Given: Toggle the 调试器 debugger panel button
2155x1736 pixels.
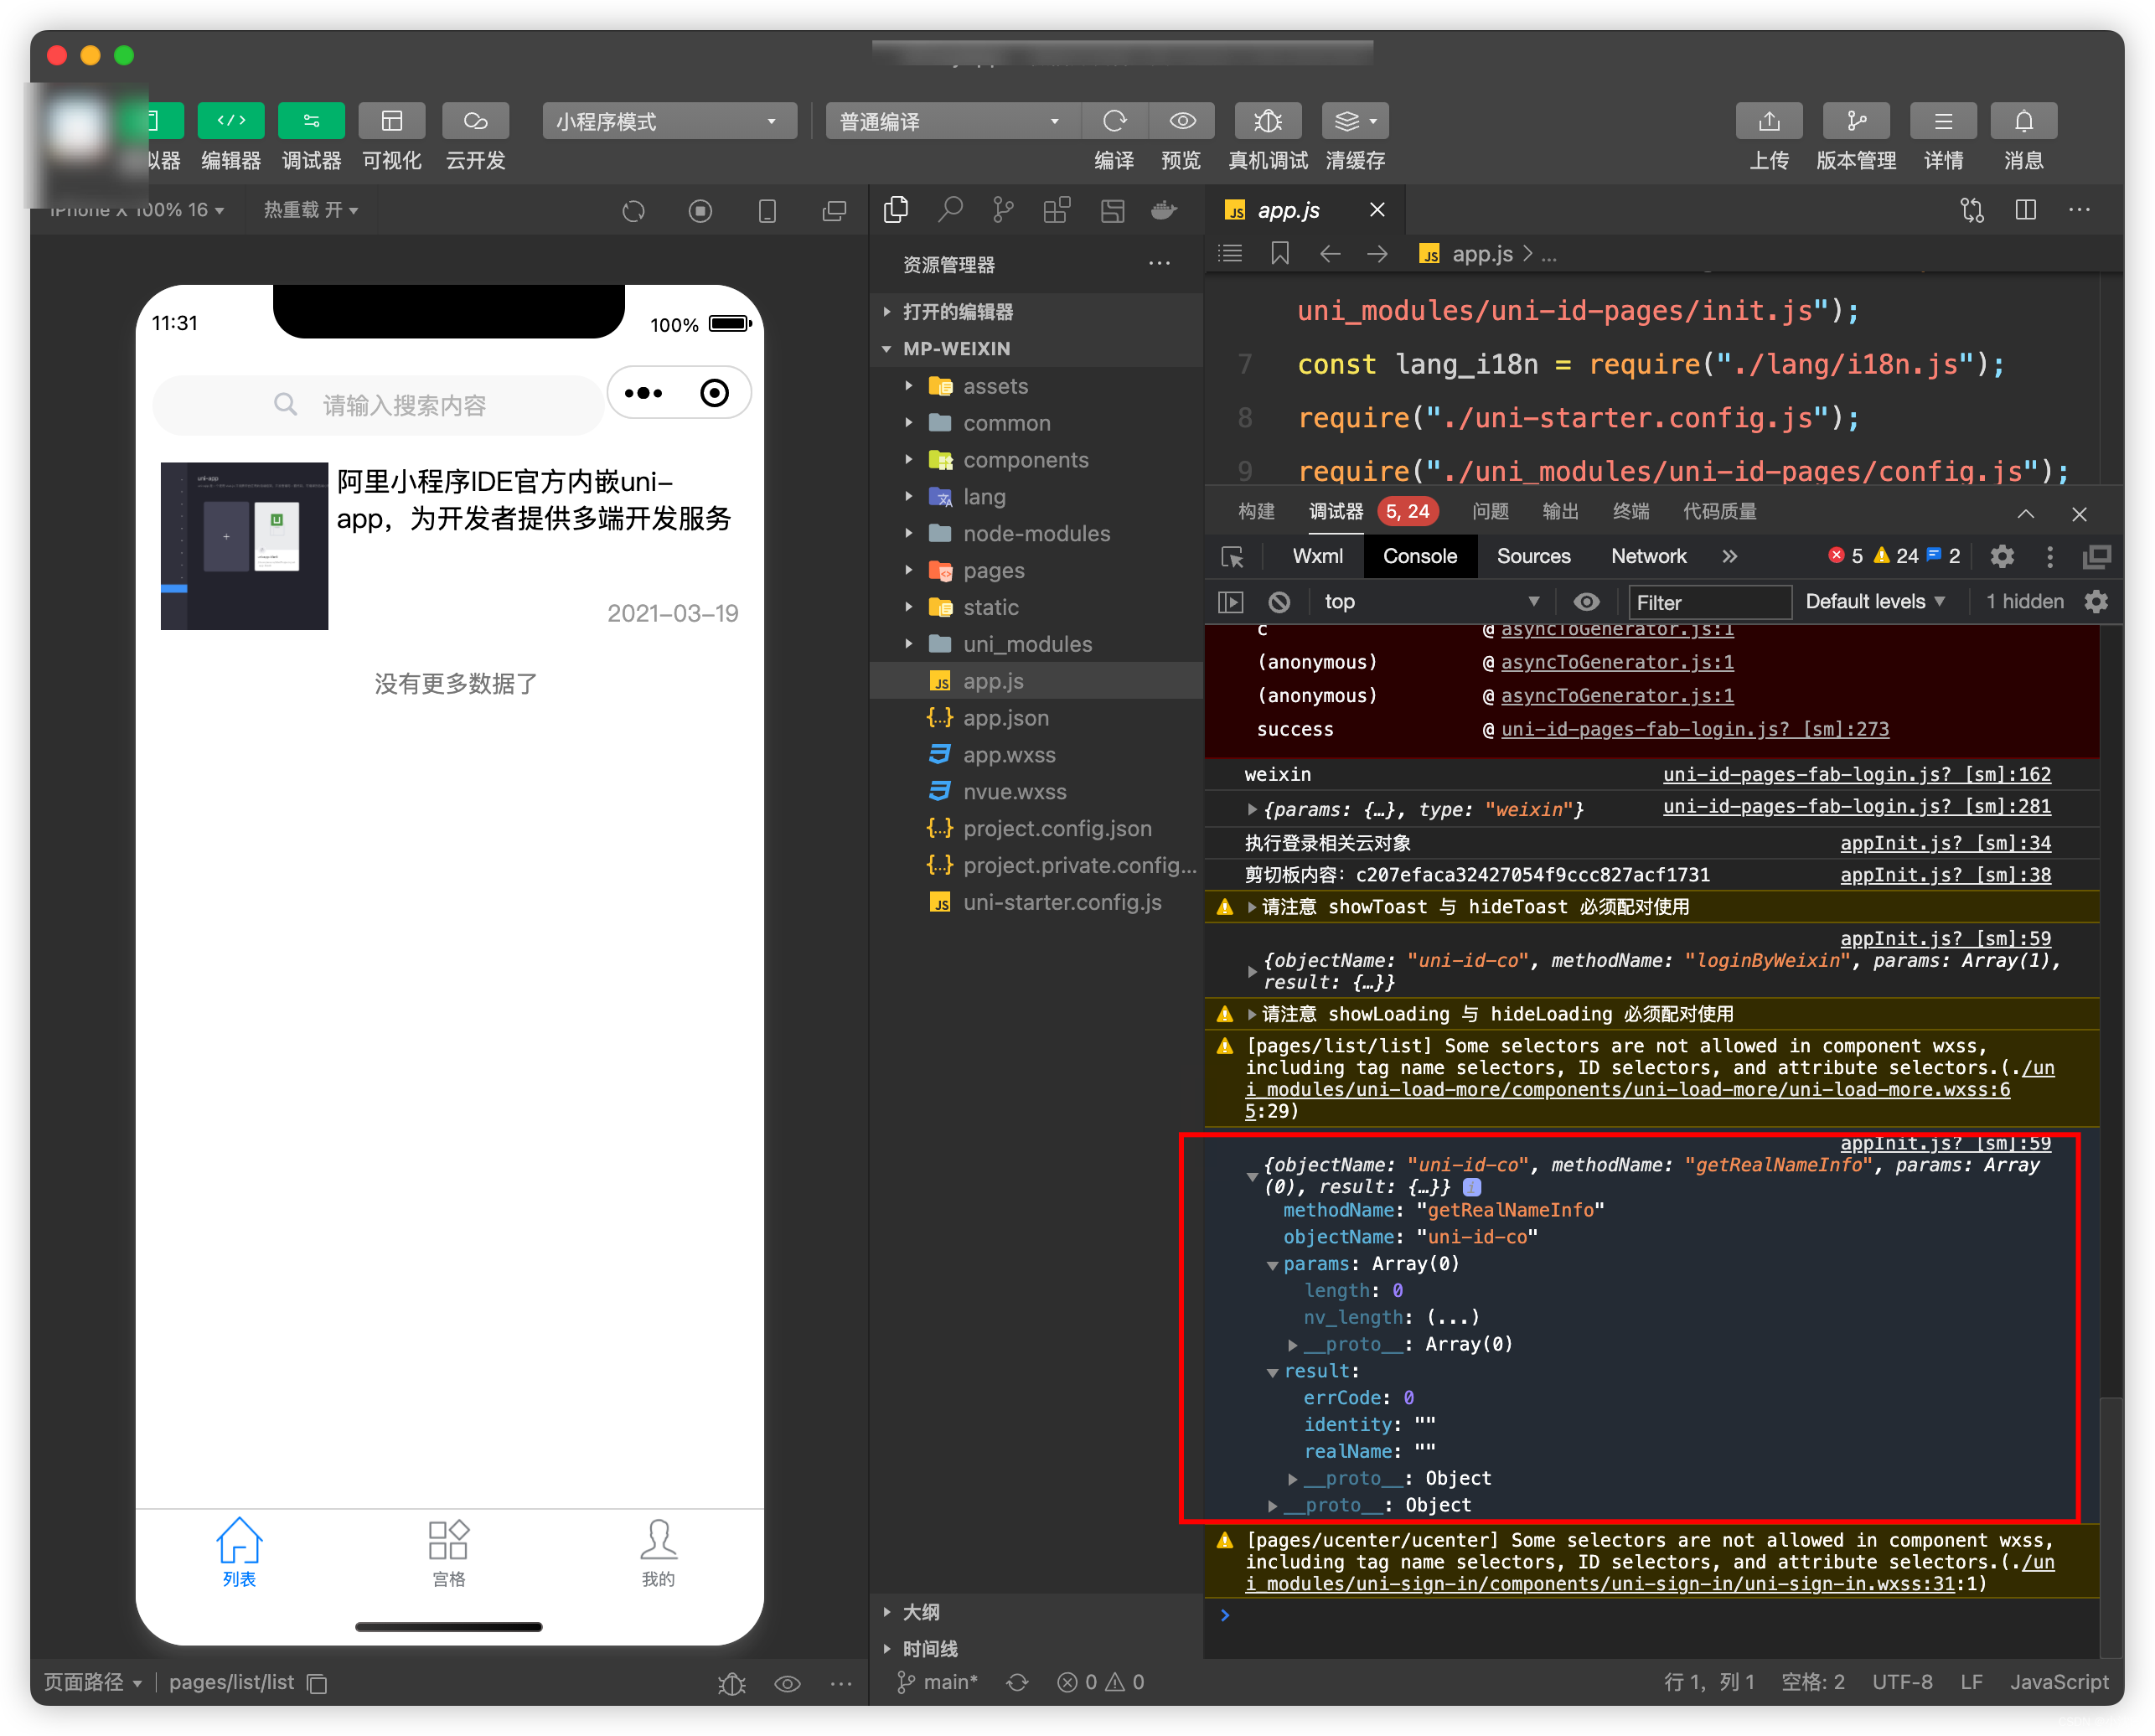Looking at the screenshot, I should pos(311,121).
